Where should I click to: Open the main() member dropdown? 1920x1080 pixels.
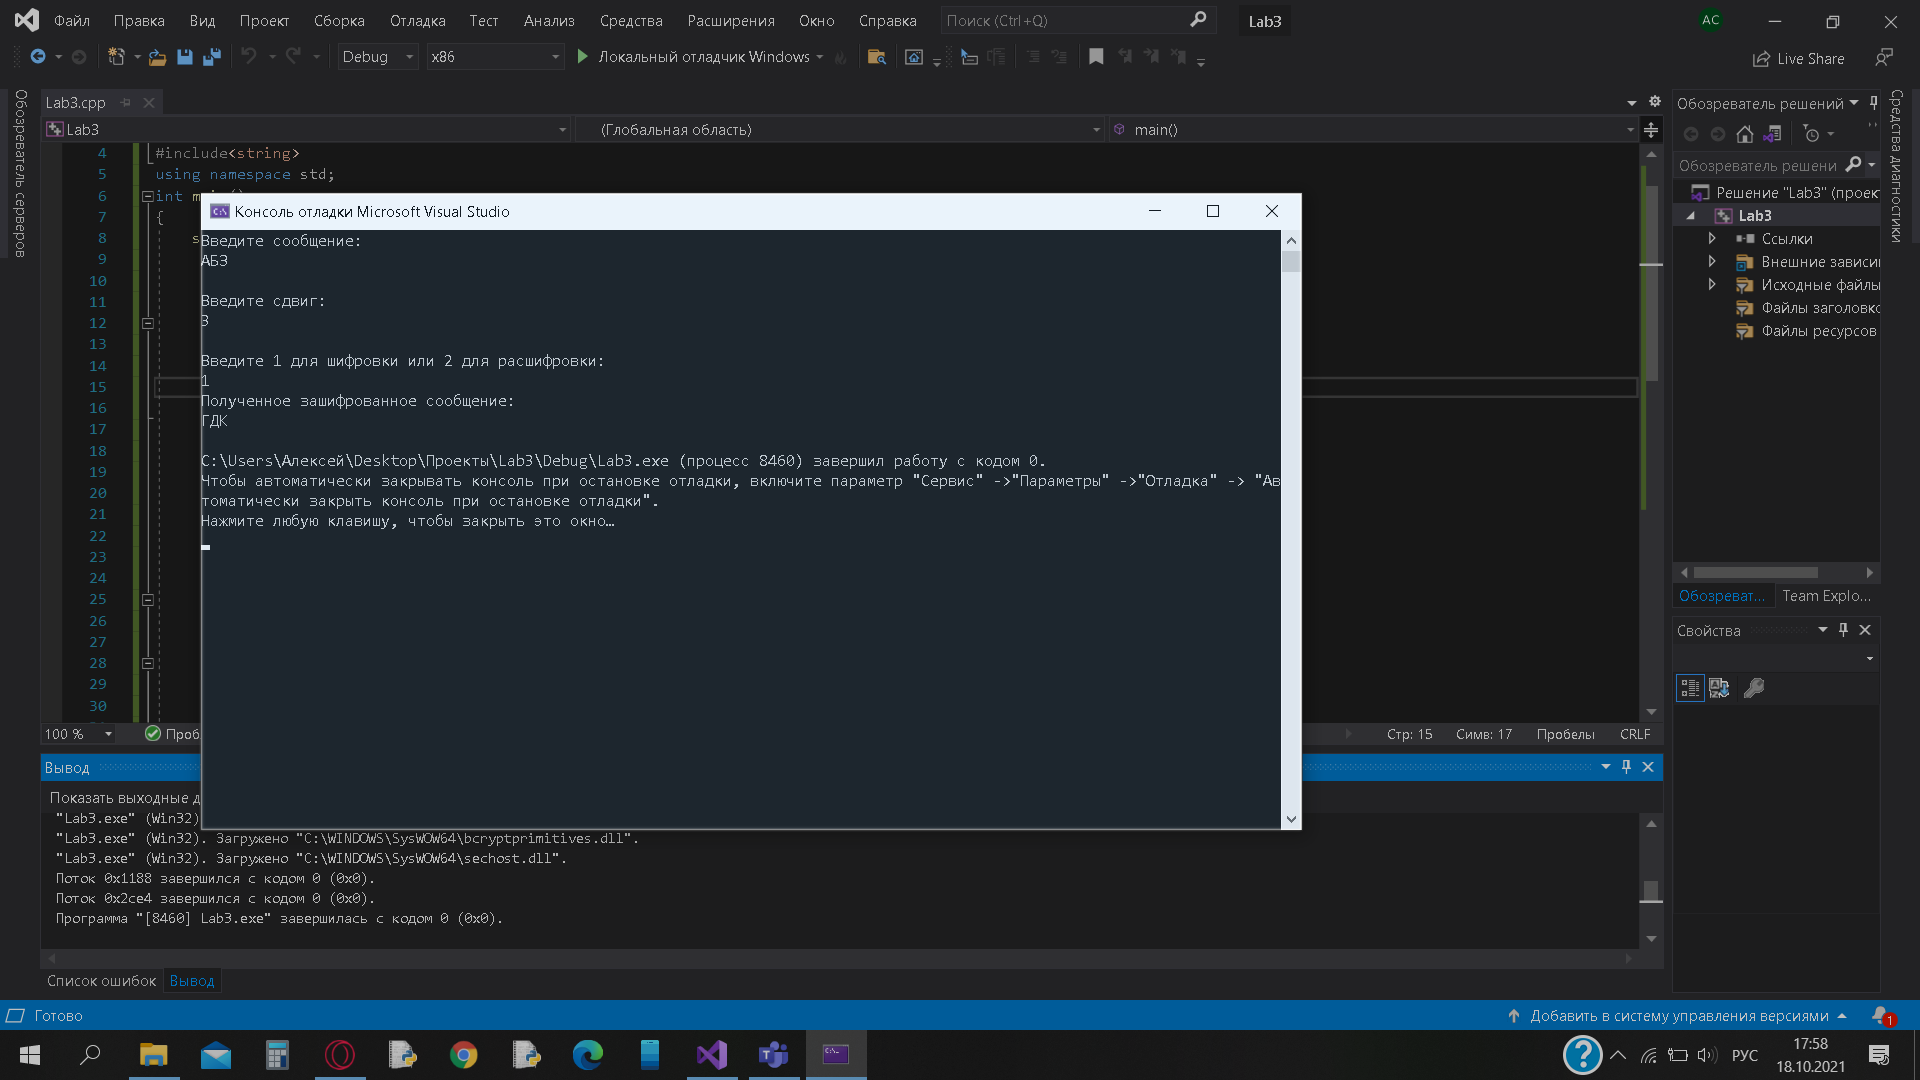1372,130
